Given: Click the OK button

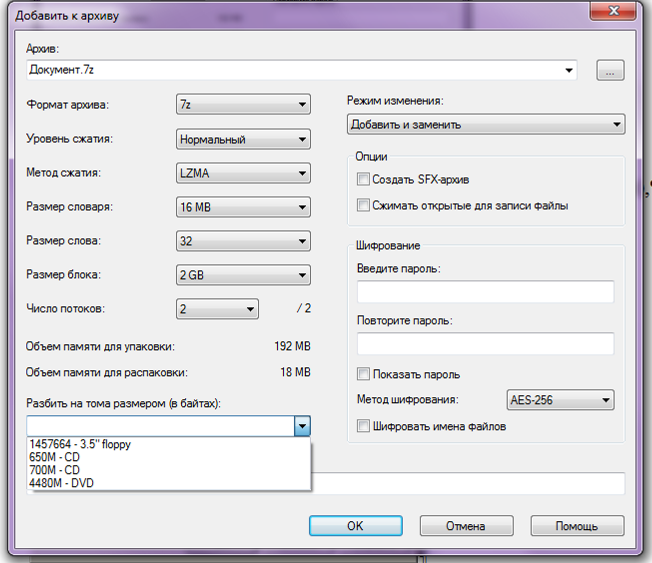Looking at the screenshot, I should click(x=356, y=526).
